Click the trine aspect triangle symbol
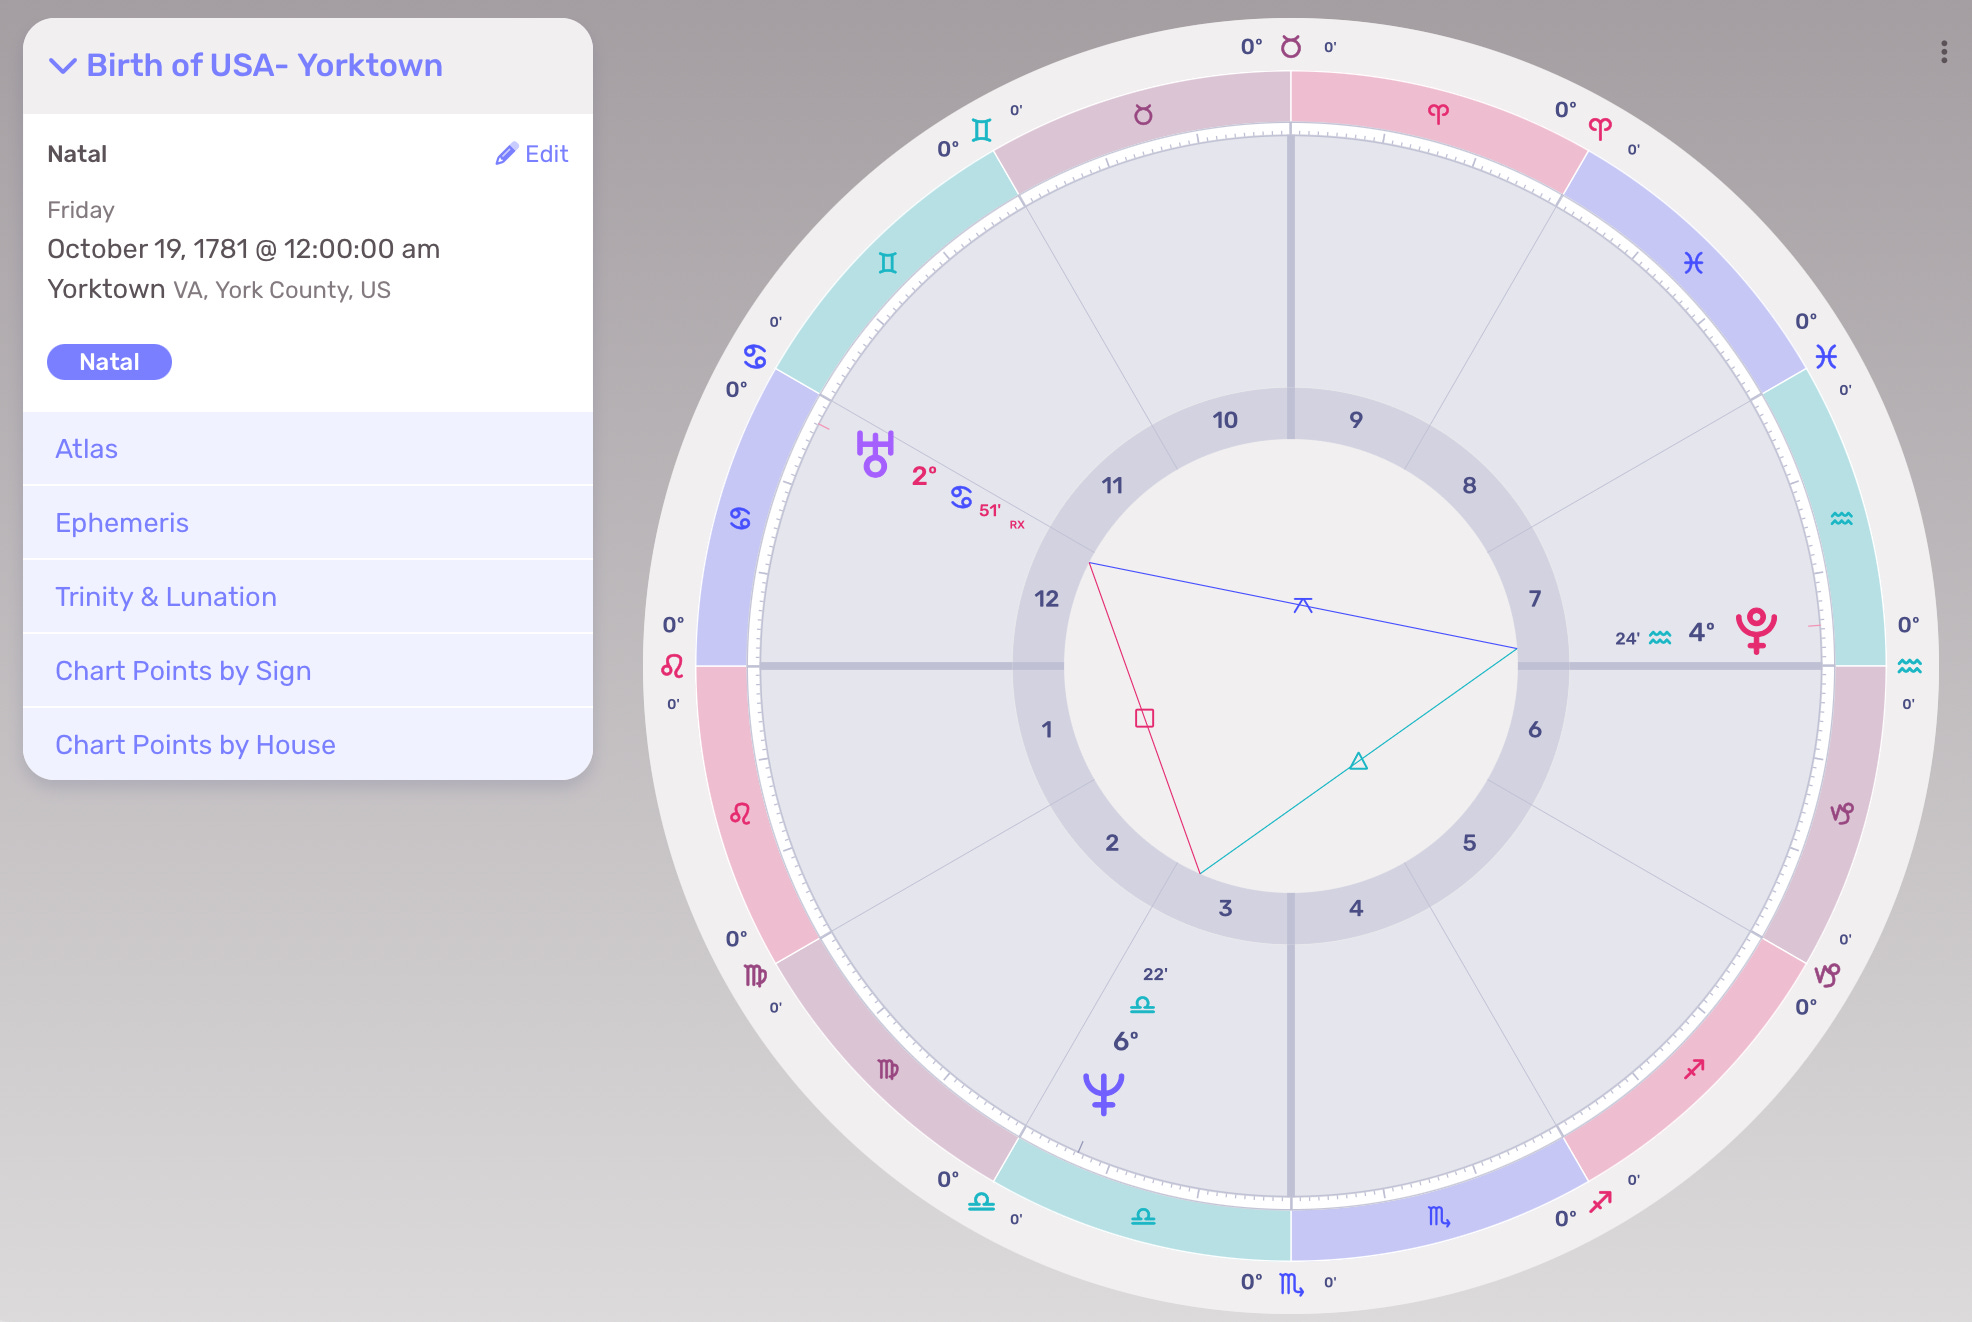 [x=1358, y=762]
